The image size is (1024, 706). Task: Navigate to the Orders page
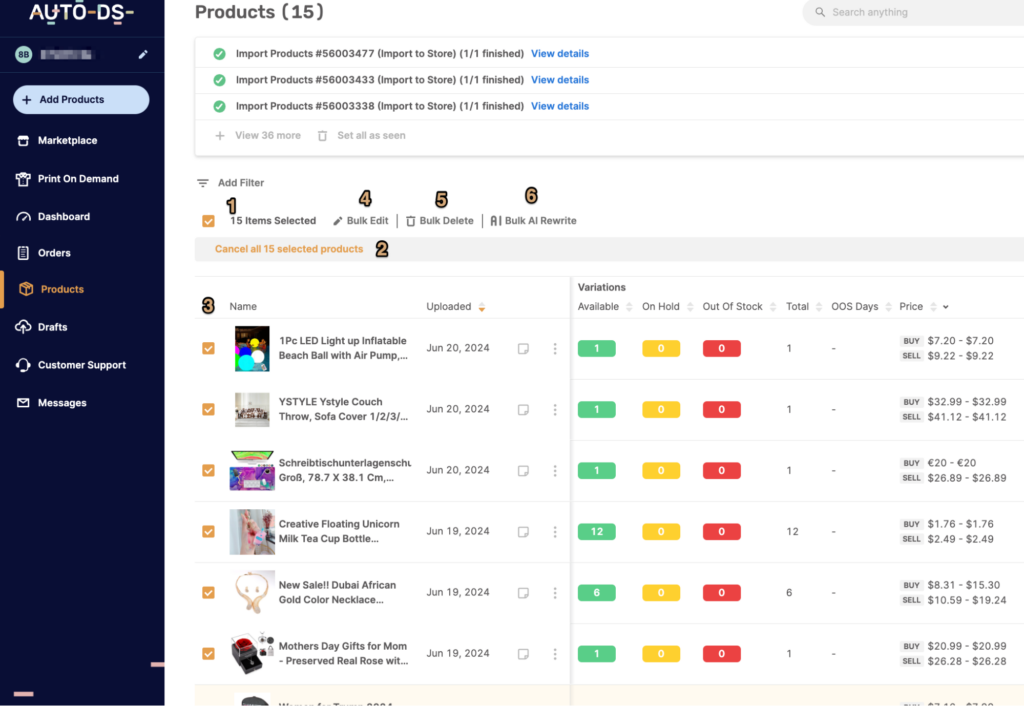tap(54, 253)
